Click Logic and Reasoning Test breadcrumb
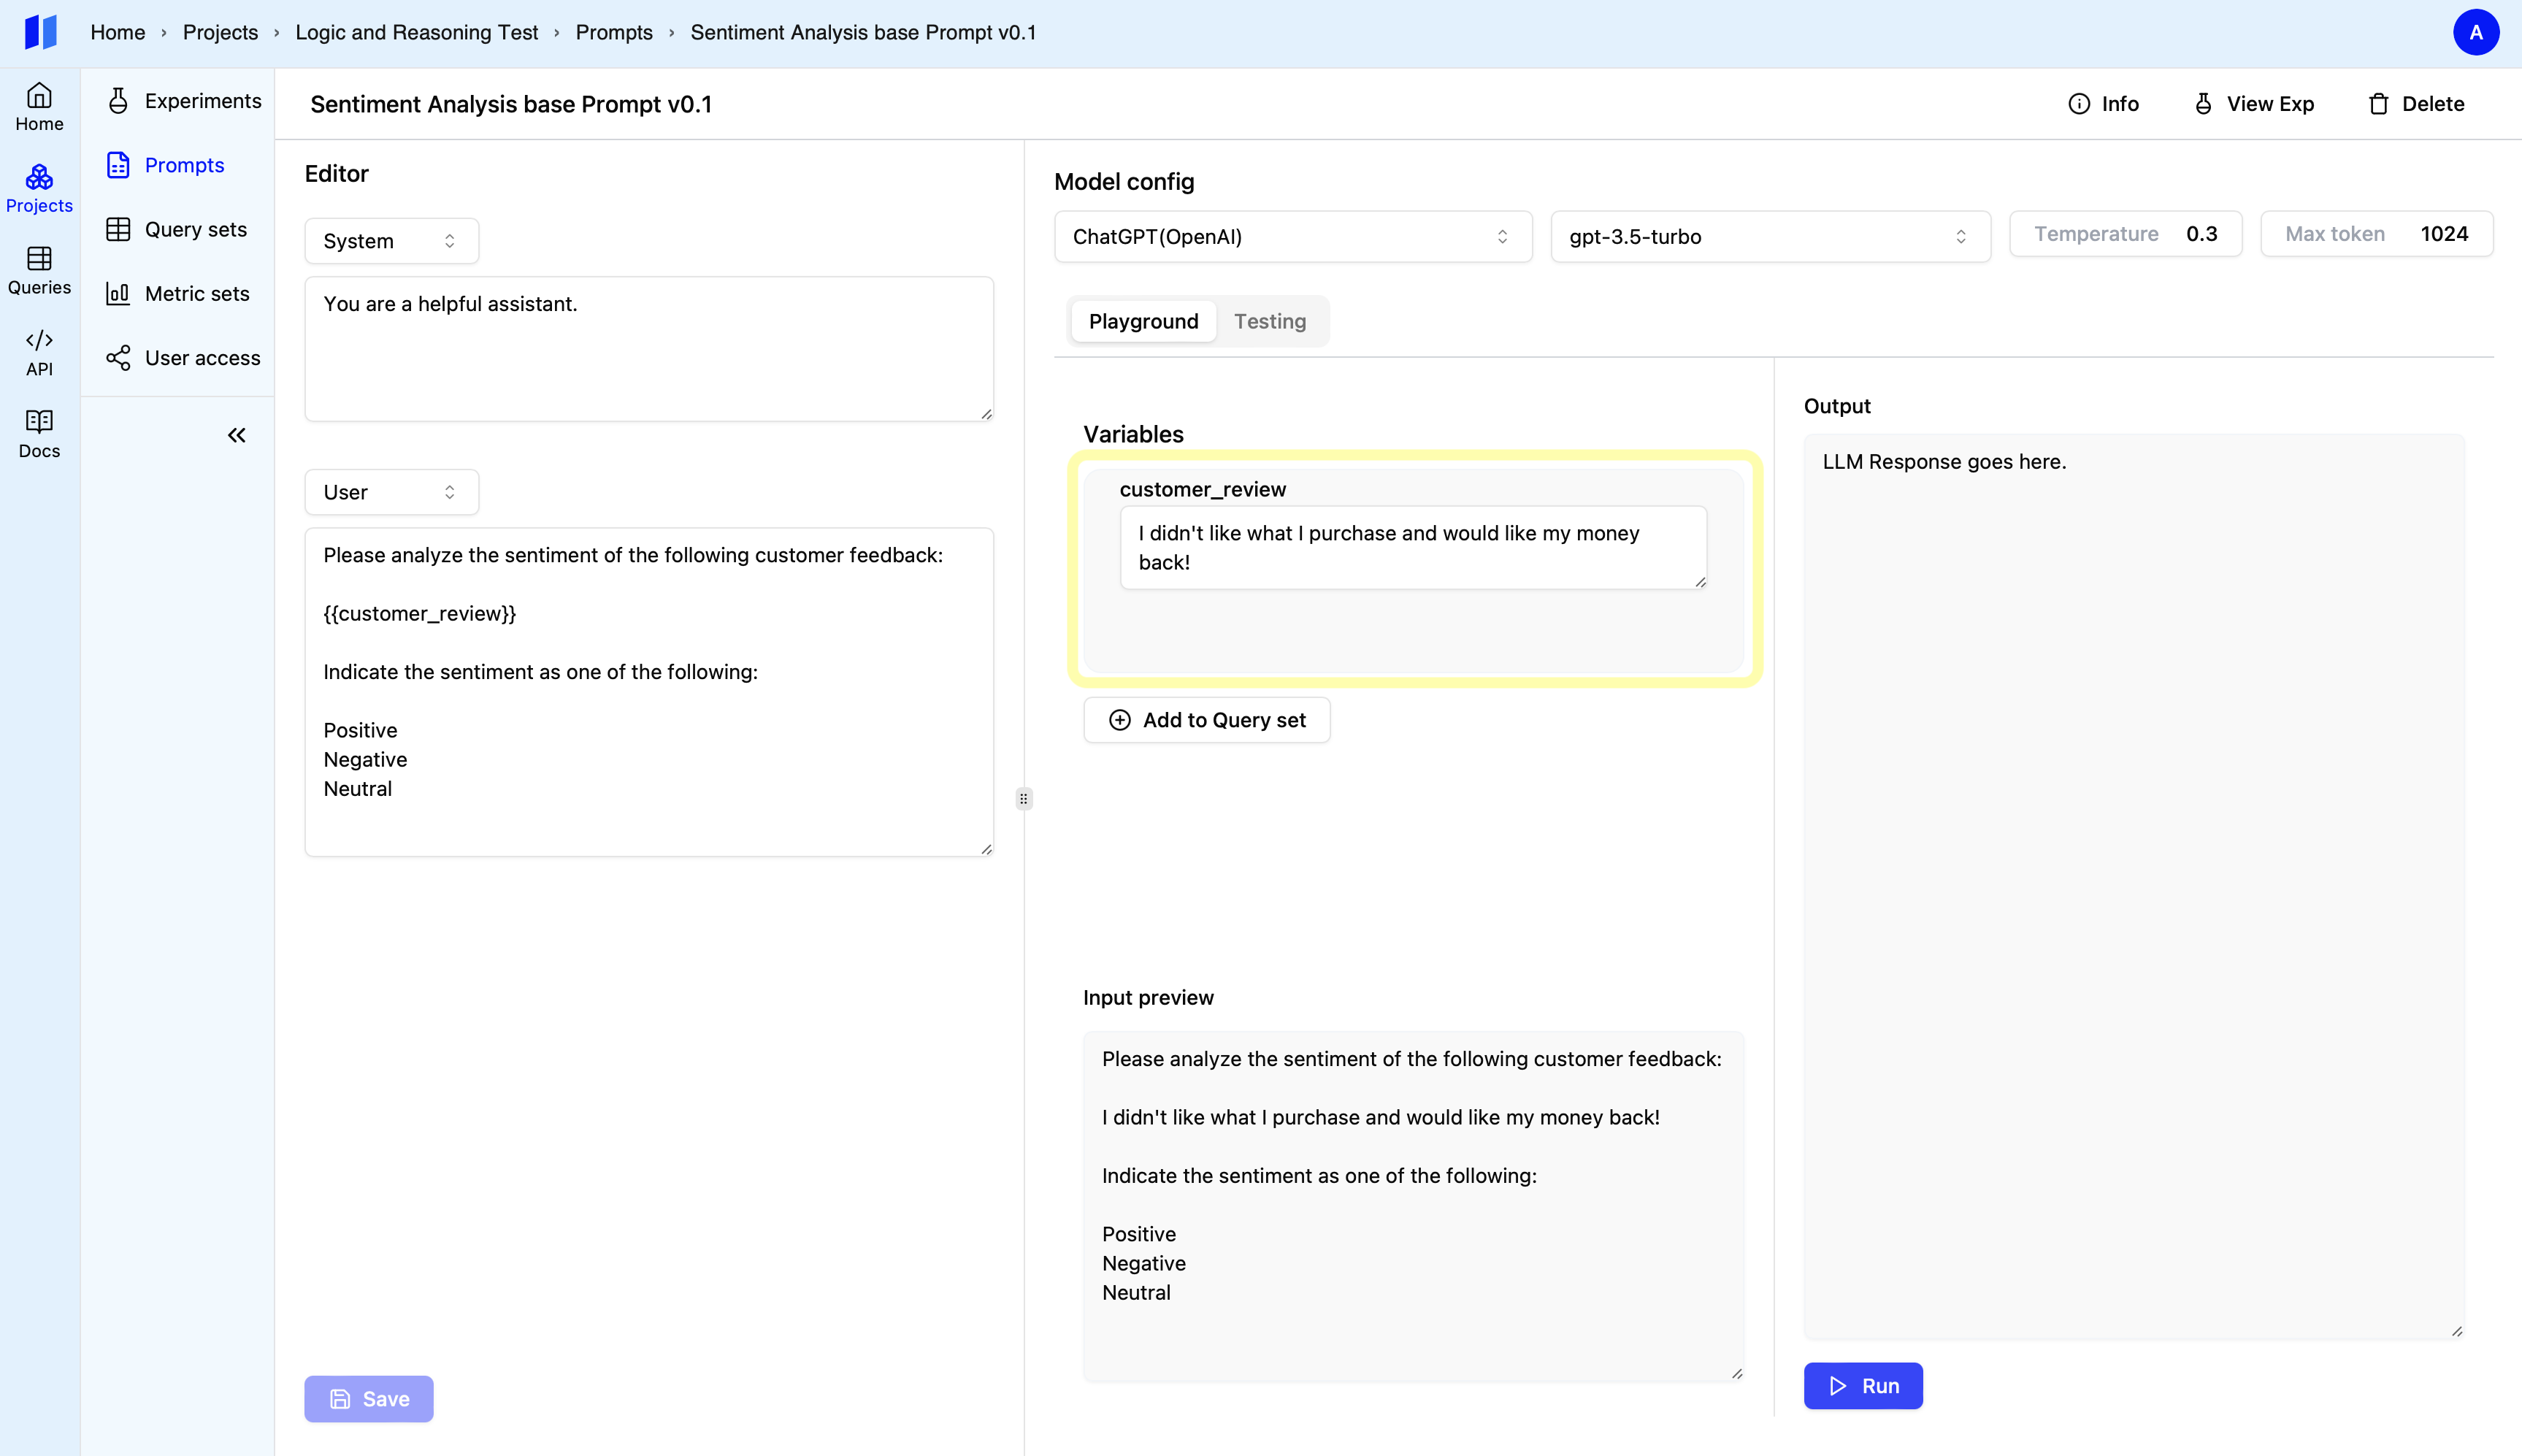2522x1456 pixels. coord(416,32)
